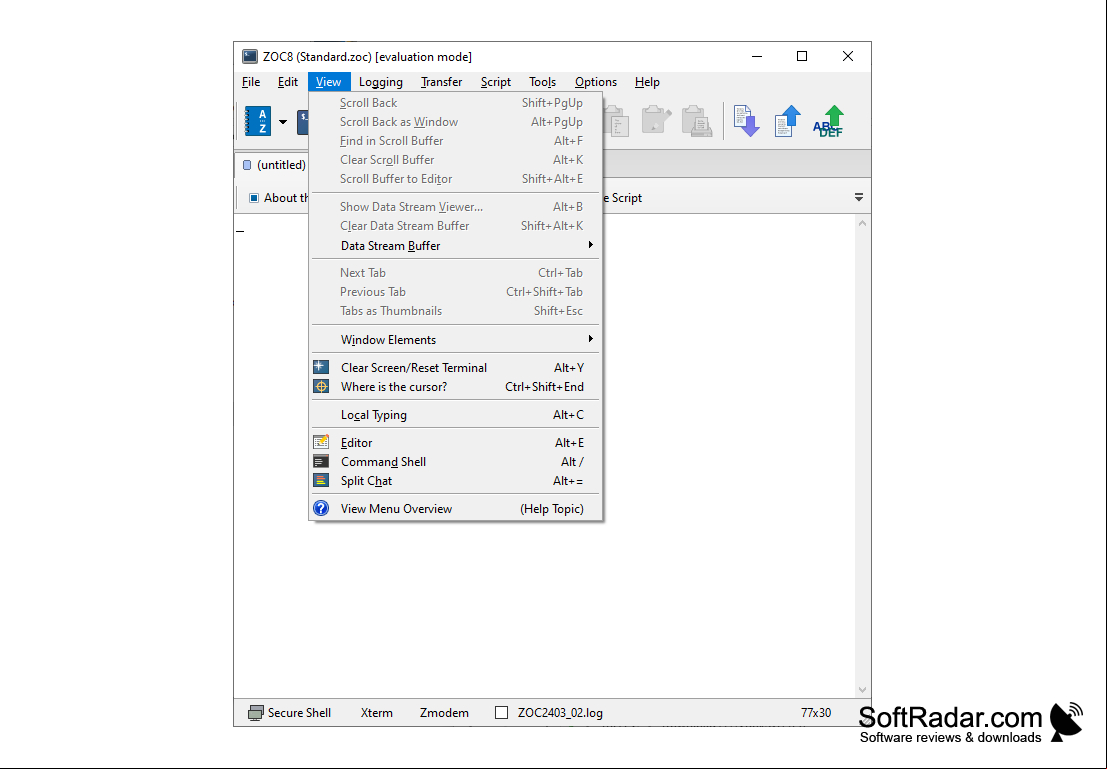Open the button bar overflow dropdown arrow

click(858, 198)
